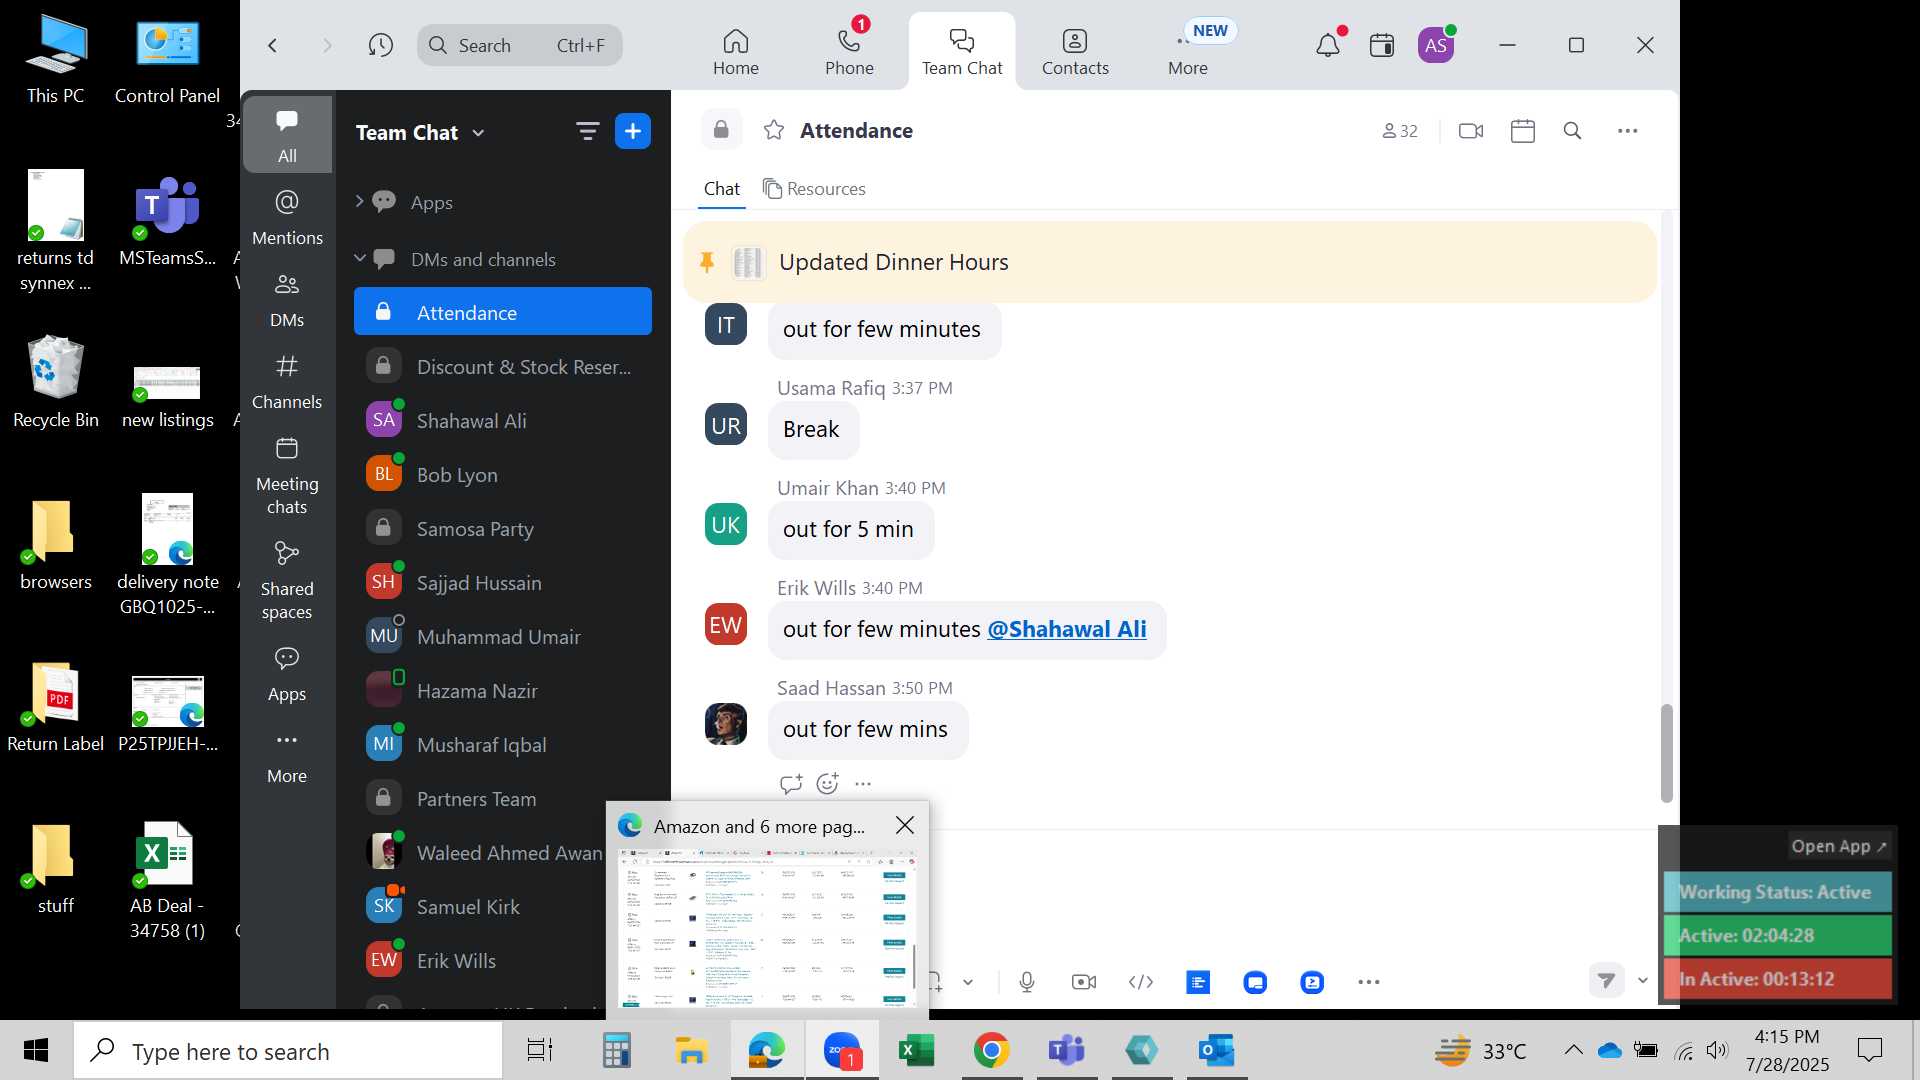This screenshot has width=1920, height=1080.
Task: Click the @Shahawal Ali mention link
Action: coord(1067,629)
